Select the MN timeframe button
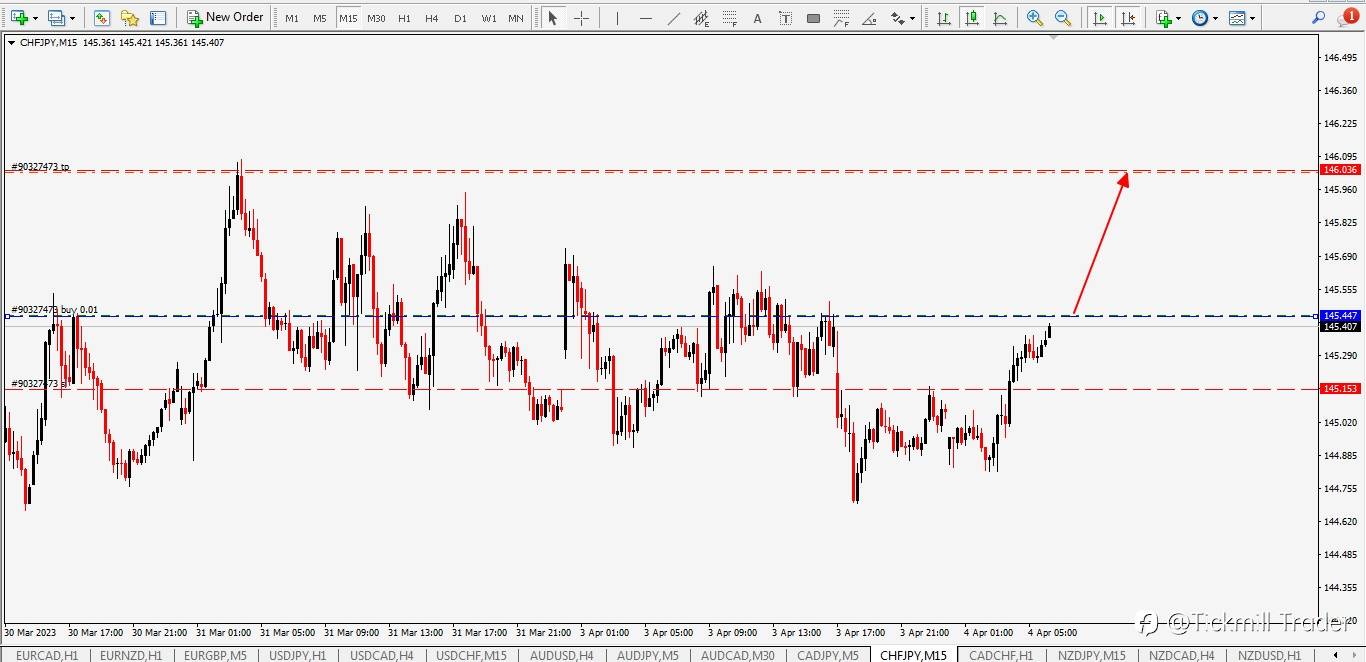The width and height of the screenshot is (1366, 662). click(x=516, y=18)
